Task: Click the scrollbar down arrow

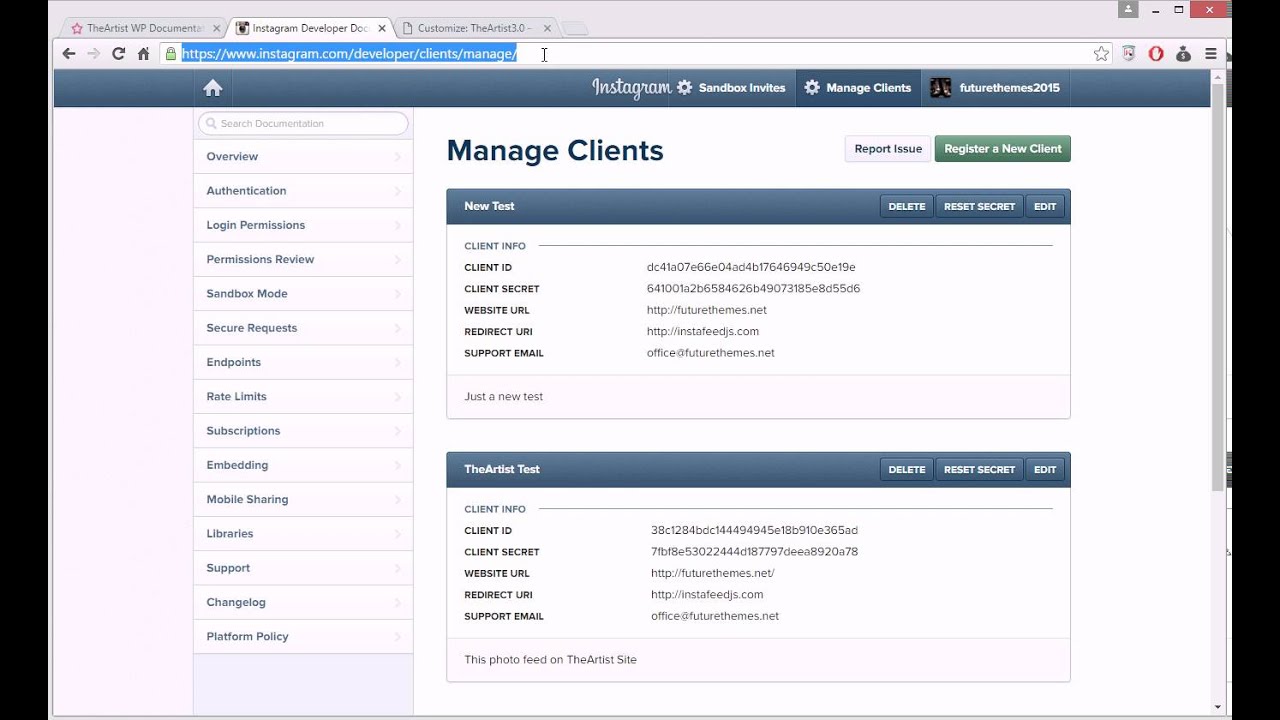Action: click(1217, 707)
